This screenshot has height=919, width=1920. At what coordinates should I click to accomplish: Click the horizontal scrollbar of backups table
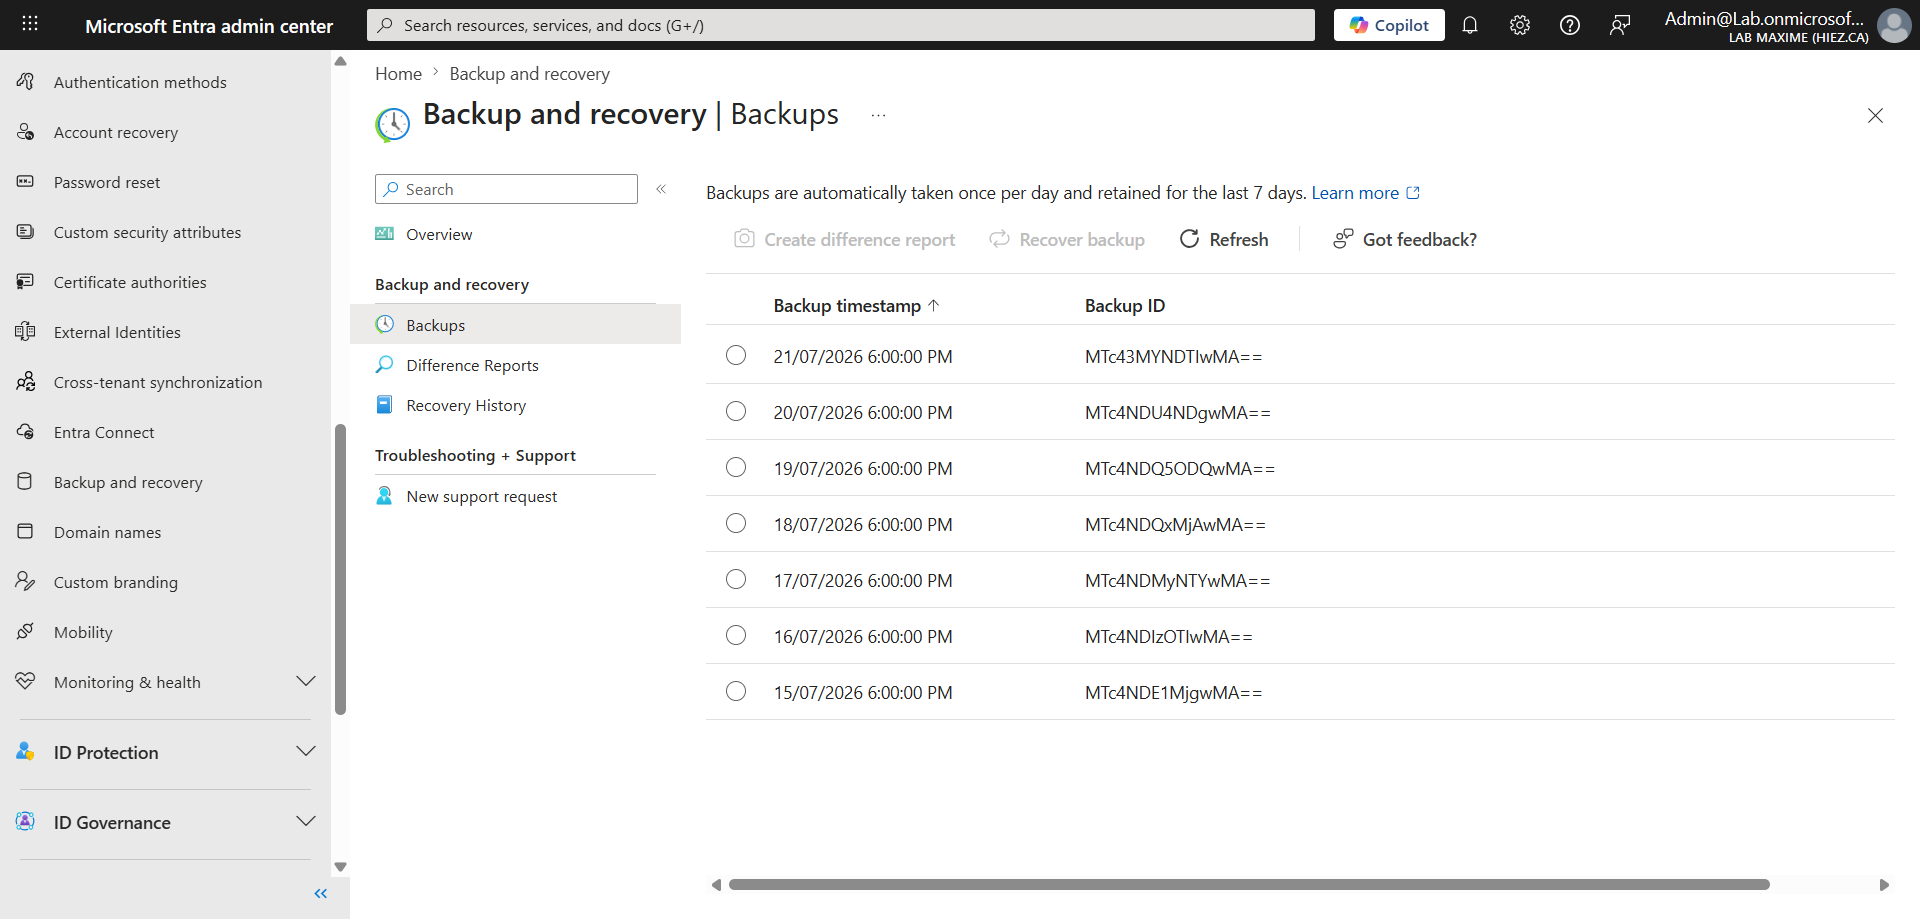[1249, 884]
